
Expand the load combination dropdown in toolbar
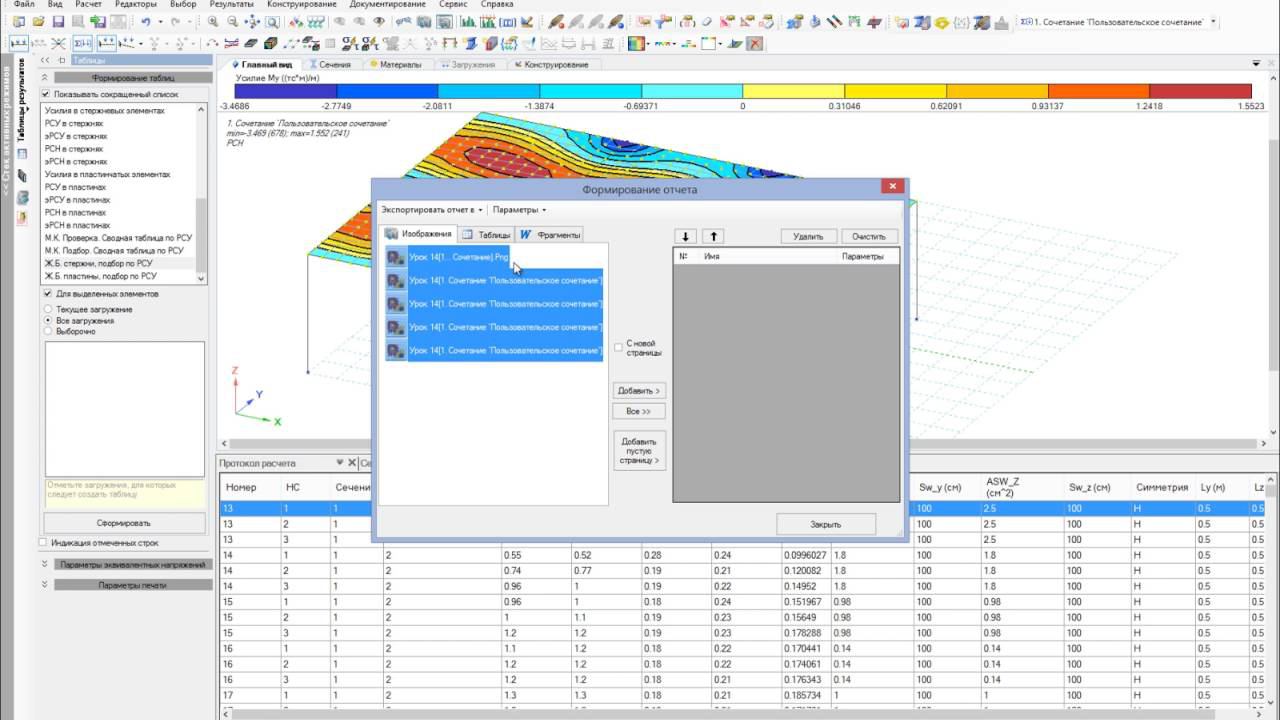[x=1214, y=21]
